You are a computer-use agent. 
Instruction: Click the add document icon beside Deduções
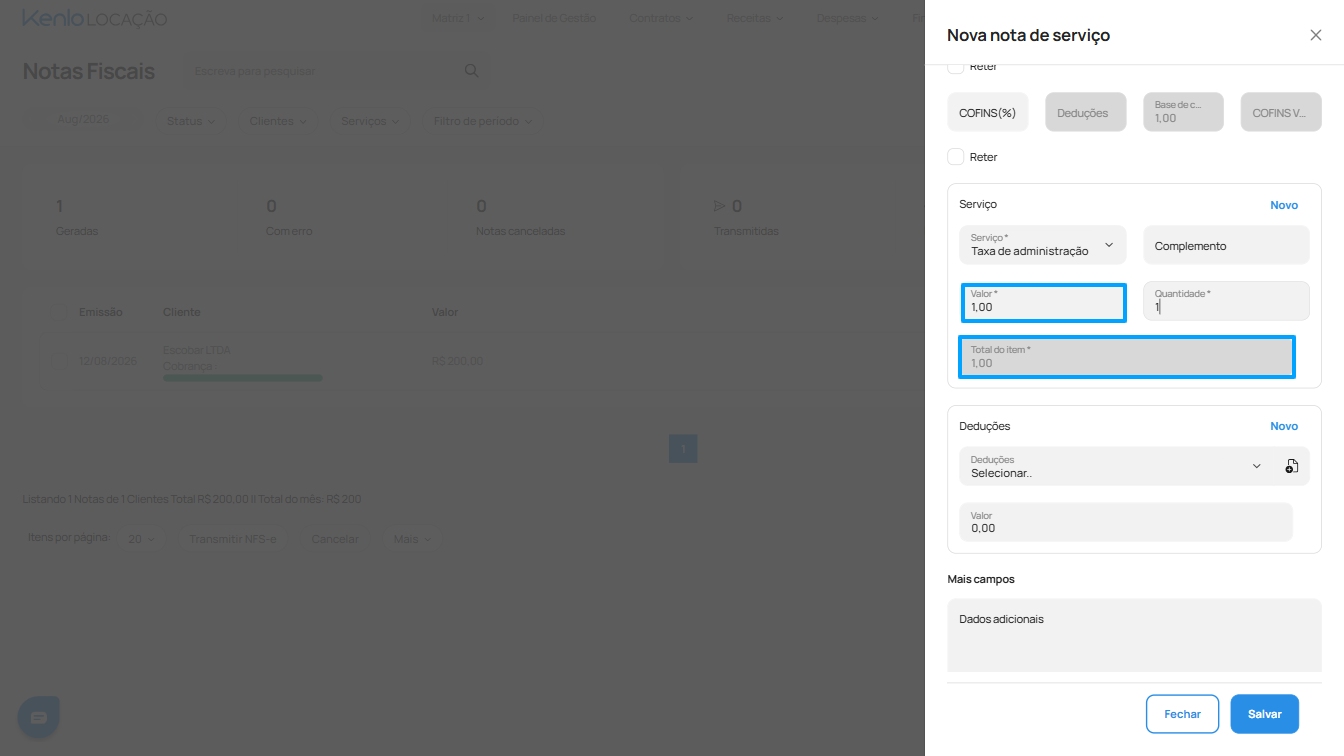[1292, 466]
